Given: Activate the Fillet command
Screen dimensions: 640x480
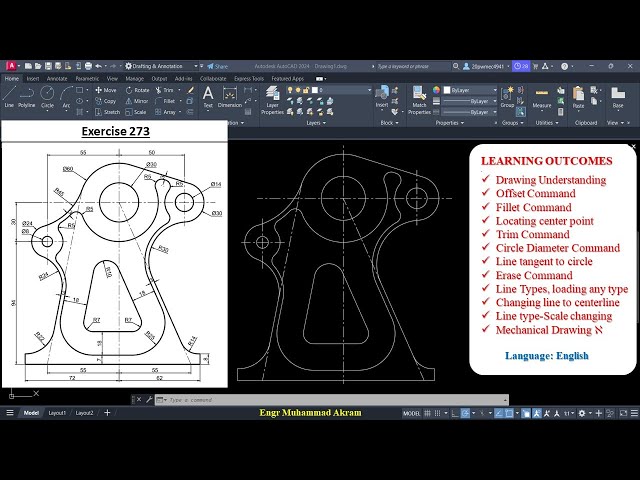Looking at the screenshot, I should click(165, 101).
